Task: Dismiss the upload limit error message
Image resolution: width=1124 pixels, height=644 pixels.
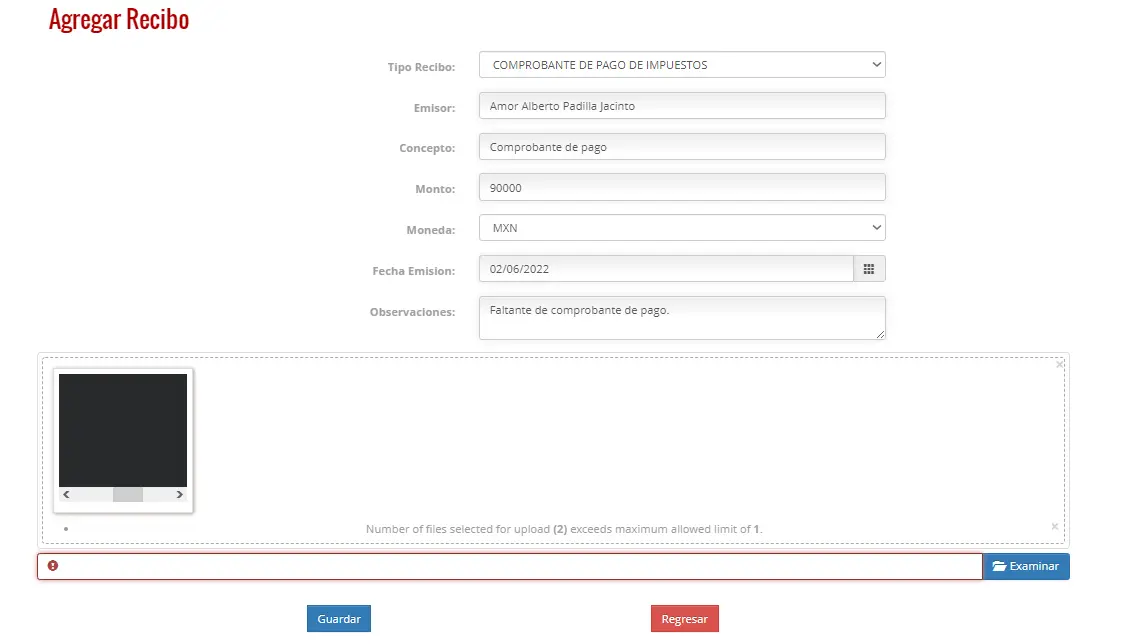Action: coord(1054,526)
